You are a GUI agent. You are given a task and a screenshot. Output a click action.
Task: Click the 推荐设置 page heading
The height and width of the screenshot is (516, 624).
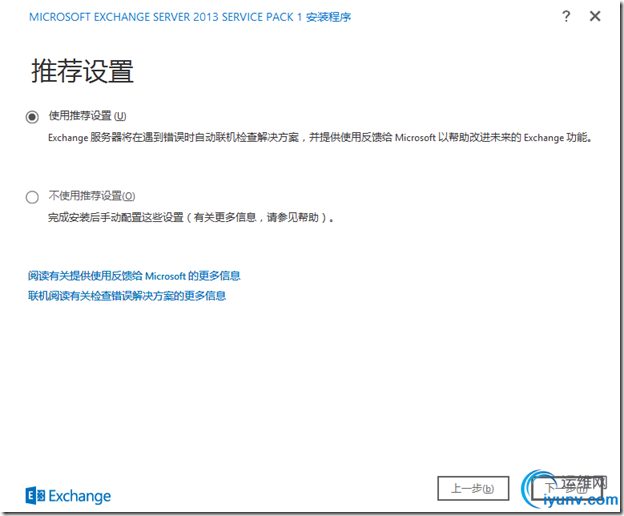82,71
